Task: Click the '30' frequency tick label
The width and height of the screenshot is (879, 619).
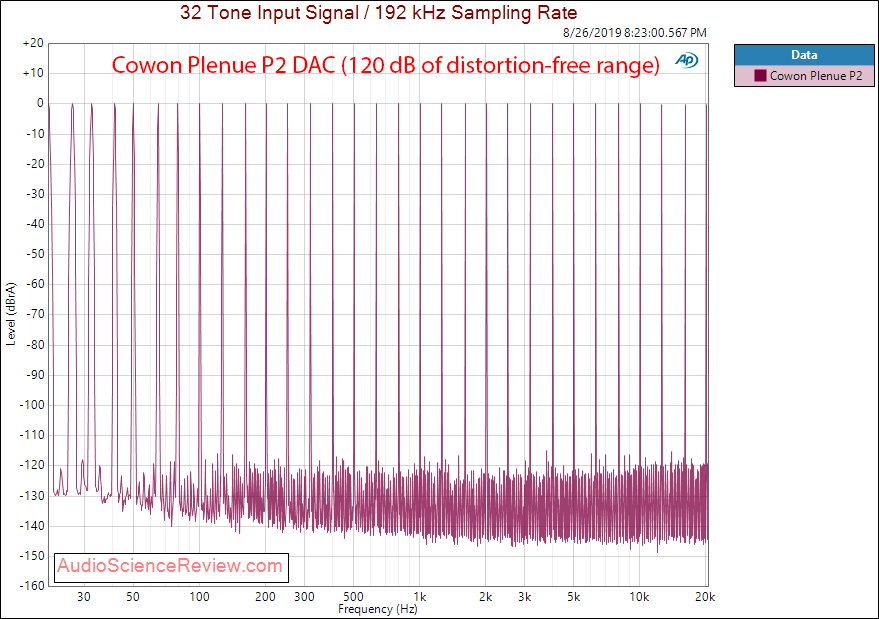Action: (x=84, y=597)
